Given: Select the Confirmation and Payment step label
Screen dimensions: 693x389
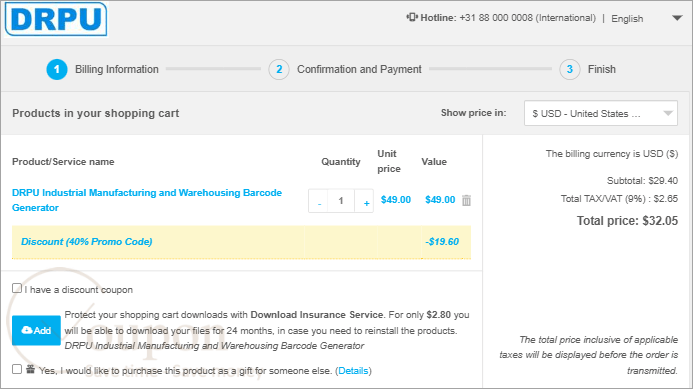Looking at the screenshot, I should (x=359, y=69).
